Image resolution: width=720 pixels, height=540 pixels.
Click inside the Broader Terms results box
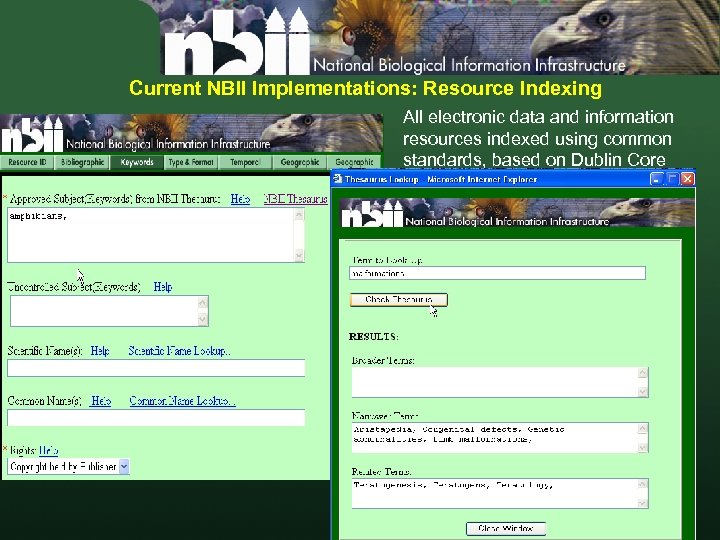[500, 382]
